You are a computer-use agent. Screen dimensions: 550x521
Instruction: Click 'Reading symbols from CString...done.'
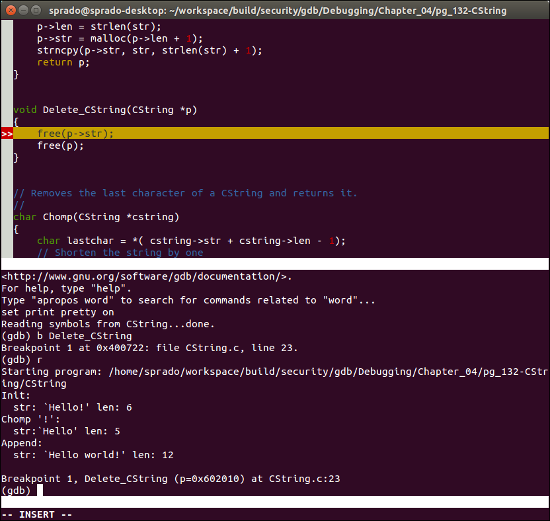108,324
